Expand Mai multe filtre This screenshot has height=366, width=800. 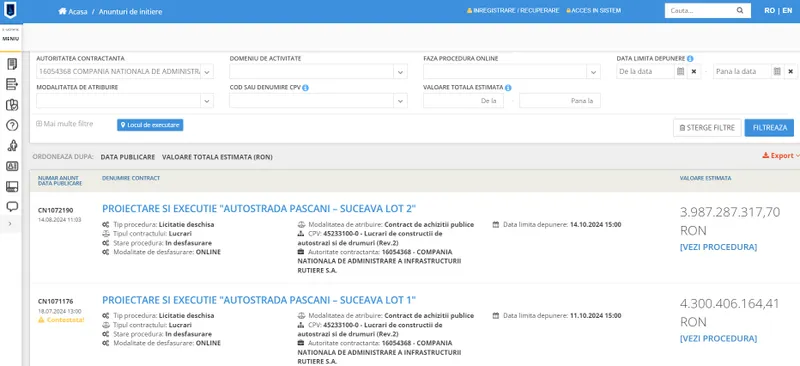65,124
